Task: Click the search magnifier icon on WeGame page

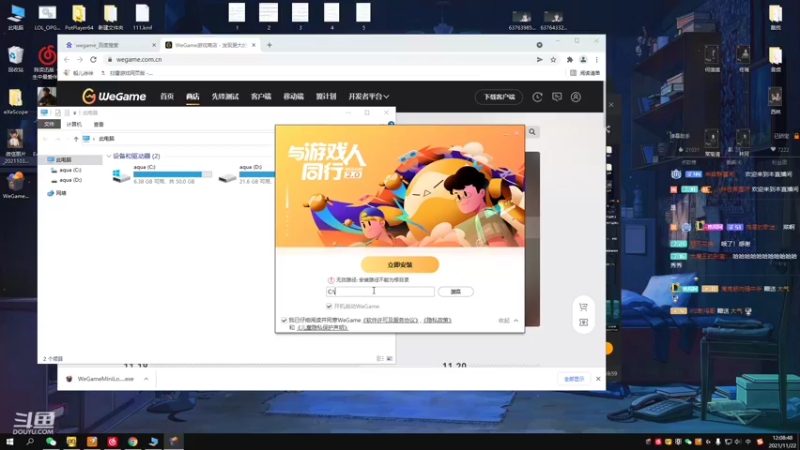Action: pos(532,132)
